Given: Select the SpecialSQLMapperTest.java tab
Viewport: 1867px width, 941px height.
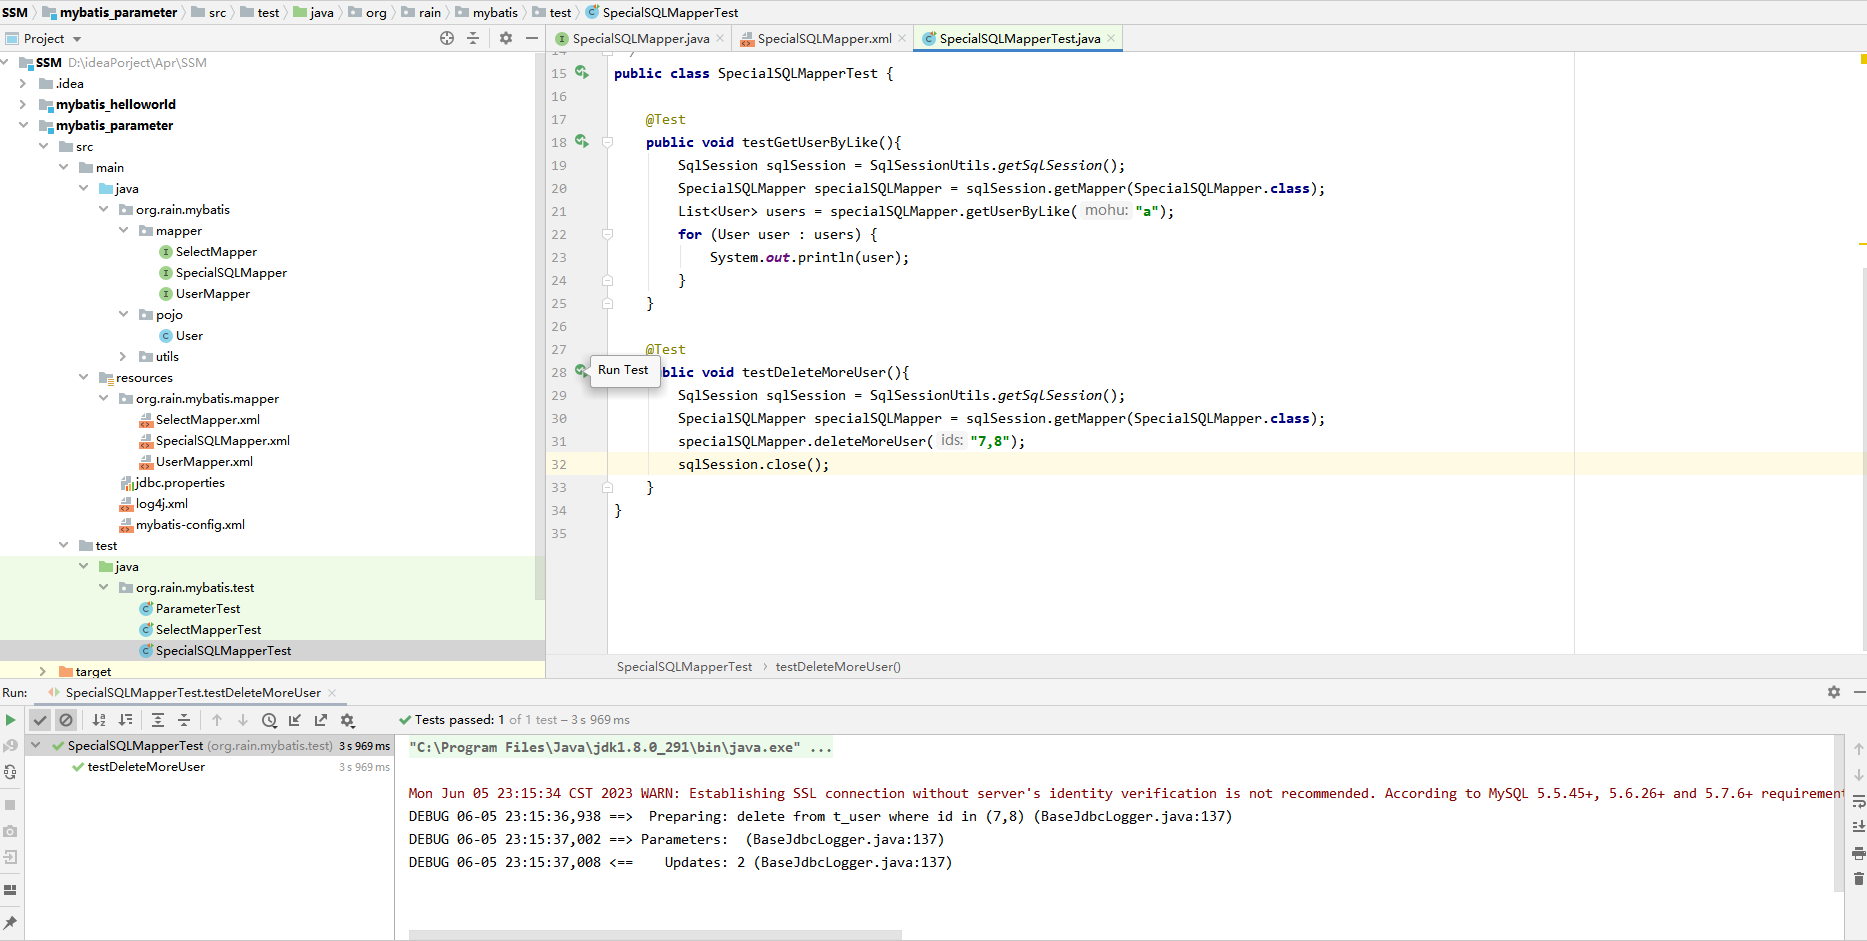Looking at the screenshot, I should pyautogui.click(x=1019, y=38).
